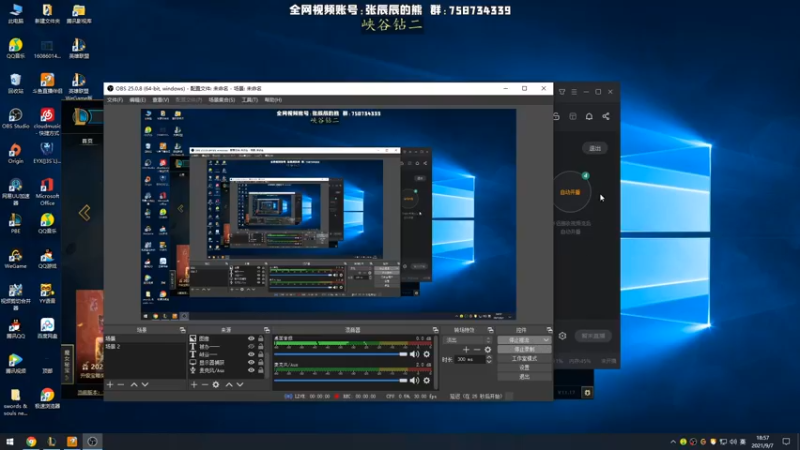Add a new source with the plus icon
800x450 pixels.
click(194, 384)
